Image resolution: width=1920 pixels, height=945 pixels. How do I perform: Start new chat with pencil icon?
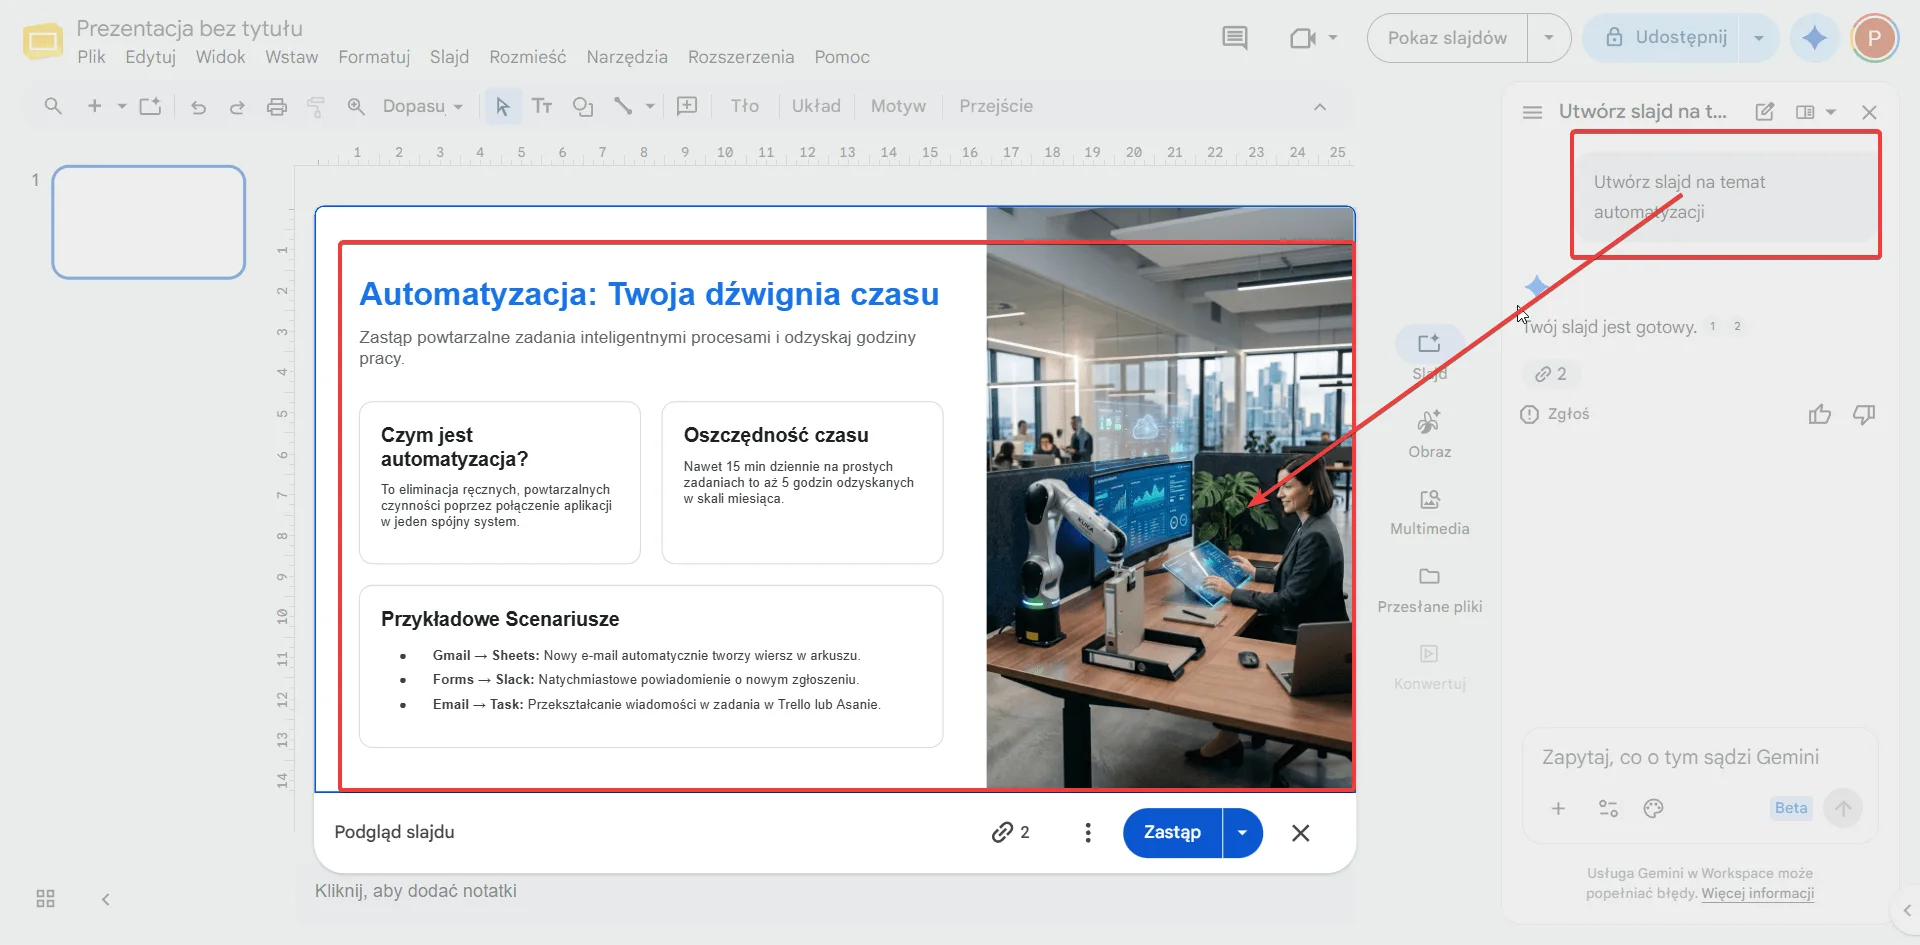click(x=1765, y=112)
